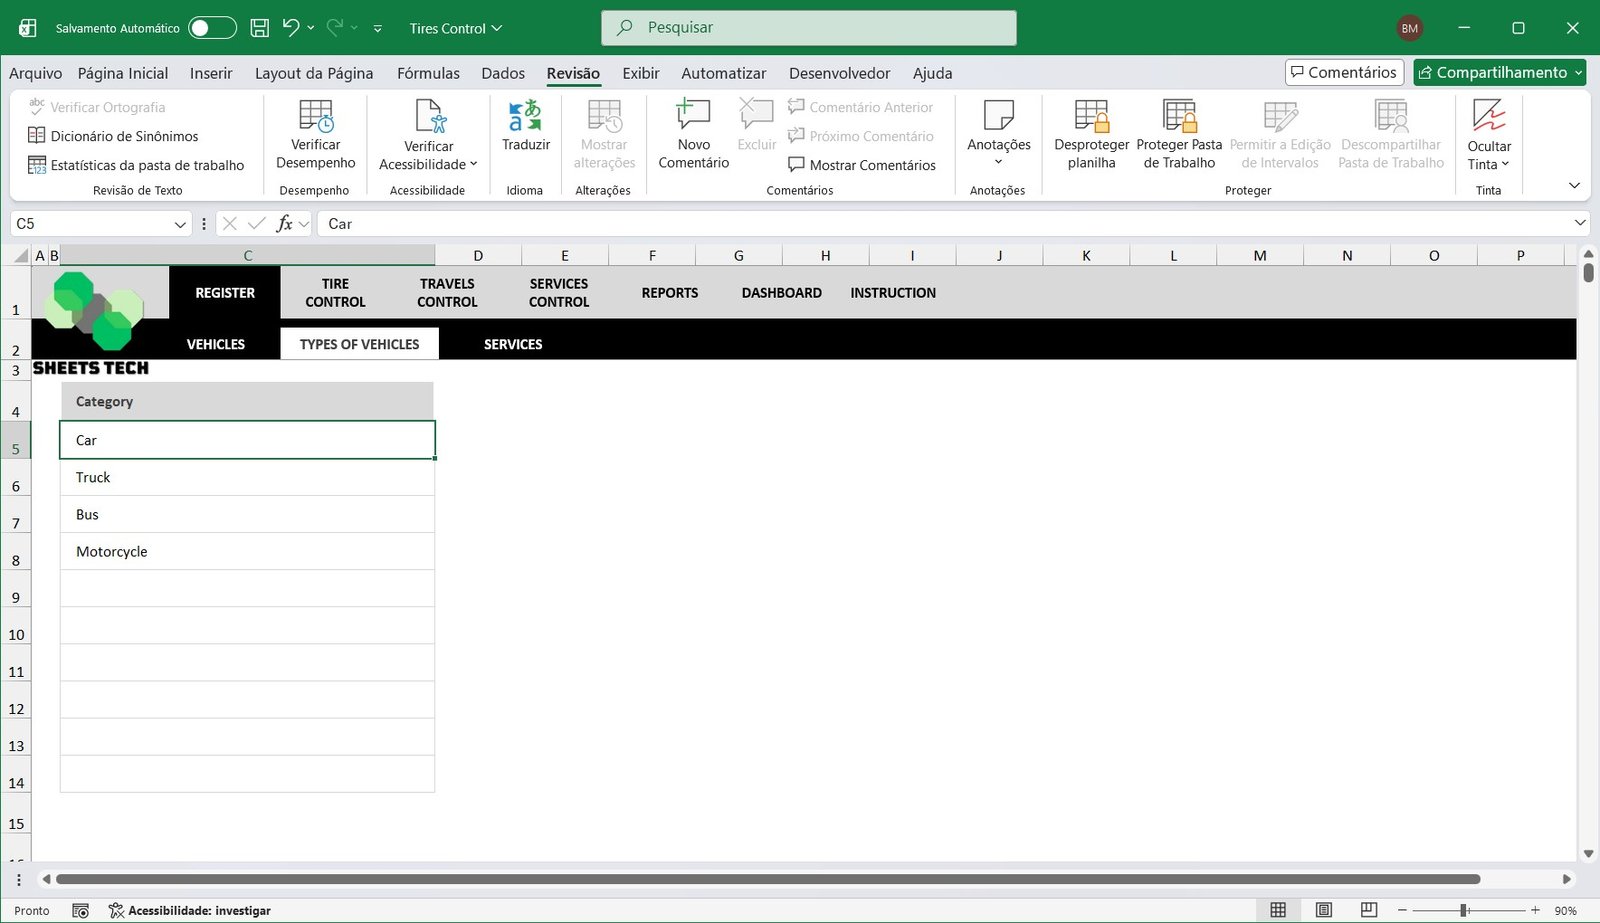Open the Página Inicial tab

tap(123, 73)
